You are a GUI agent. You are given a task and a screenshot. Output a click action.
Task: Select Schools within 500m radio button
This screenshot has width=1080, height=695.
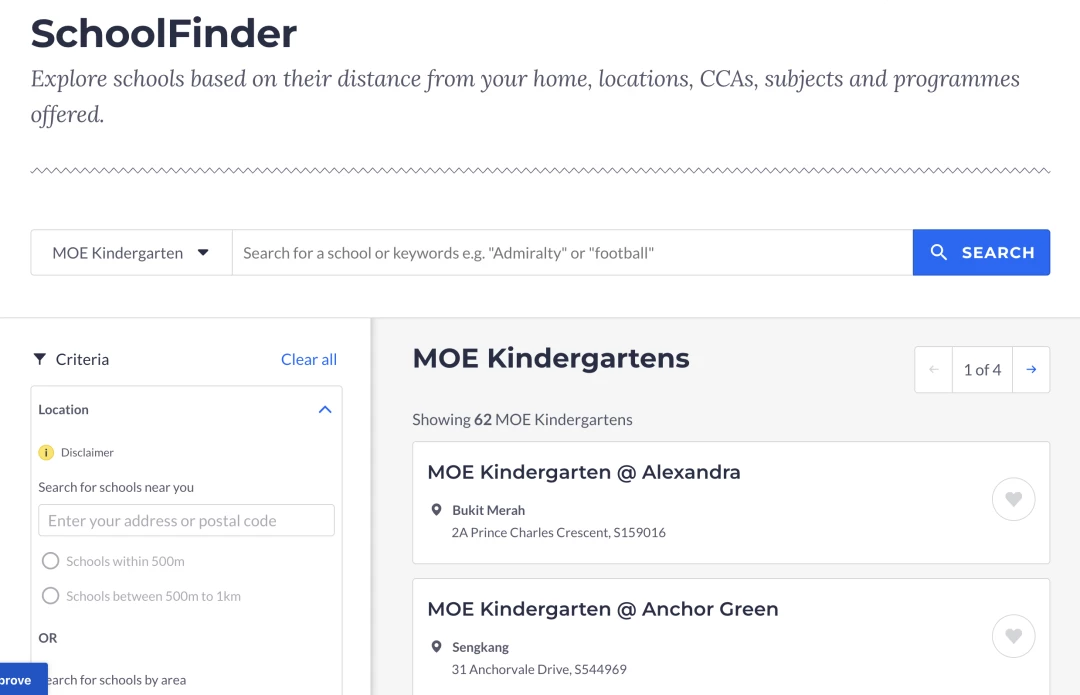click(50, 561)
